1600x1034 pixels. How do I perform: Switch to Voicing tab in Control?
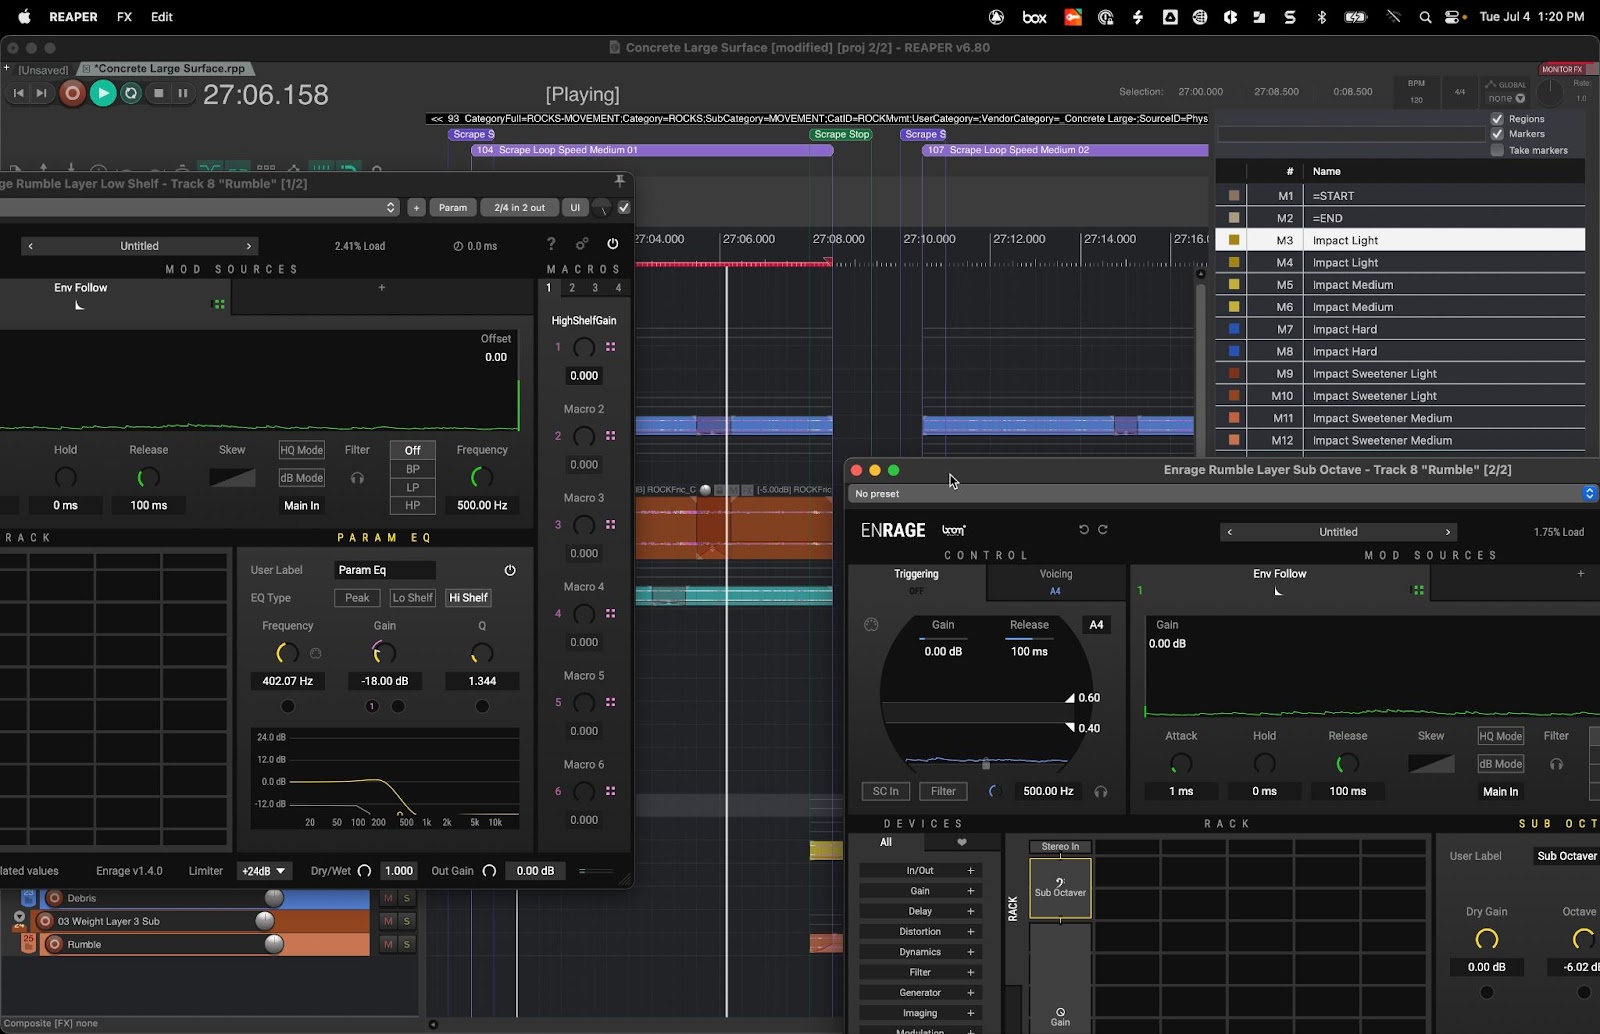click(x=1055, y=580)
